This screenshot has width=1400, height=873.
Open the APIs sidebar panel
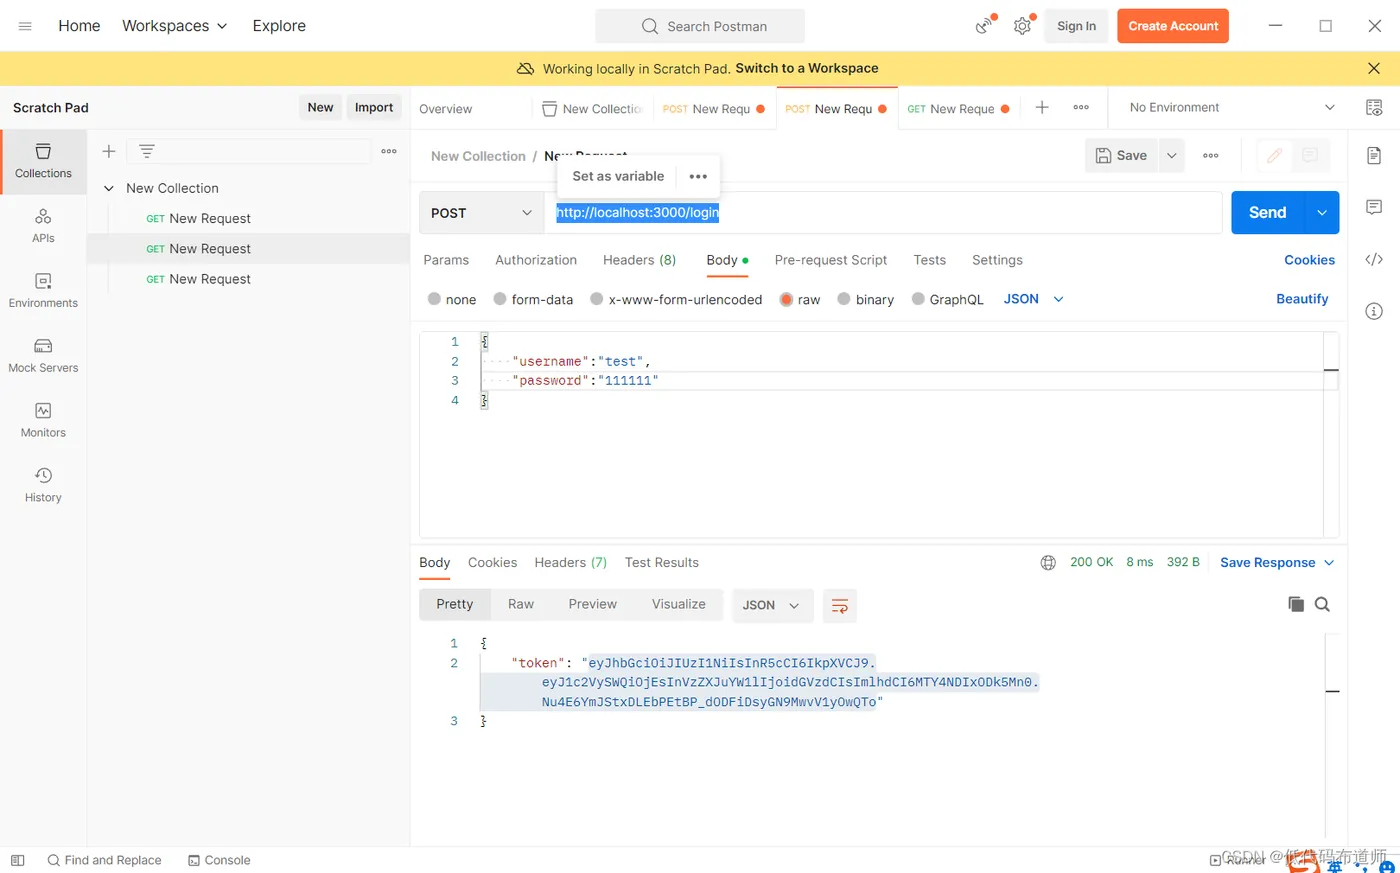[x=43, y=225]
